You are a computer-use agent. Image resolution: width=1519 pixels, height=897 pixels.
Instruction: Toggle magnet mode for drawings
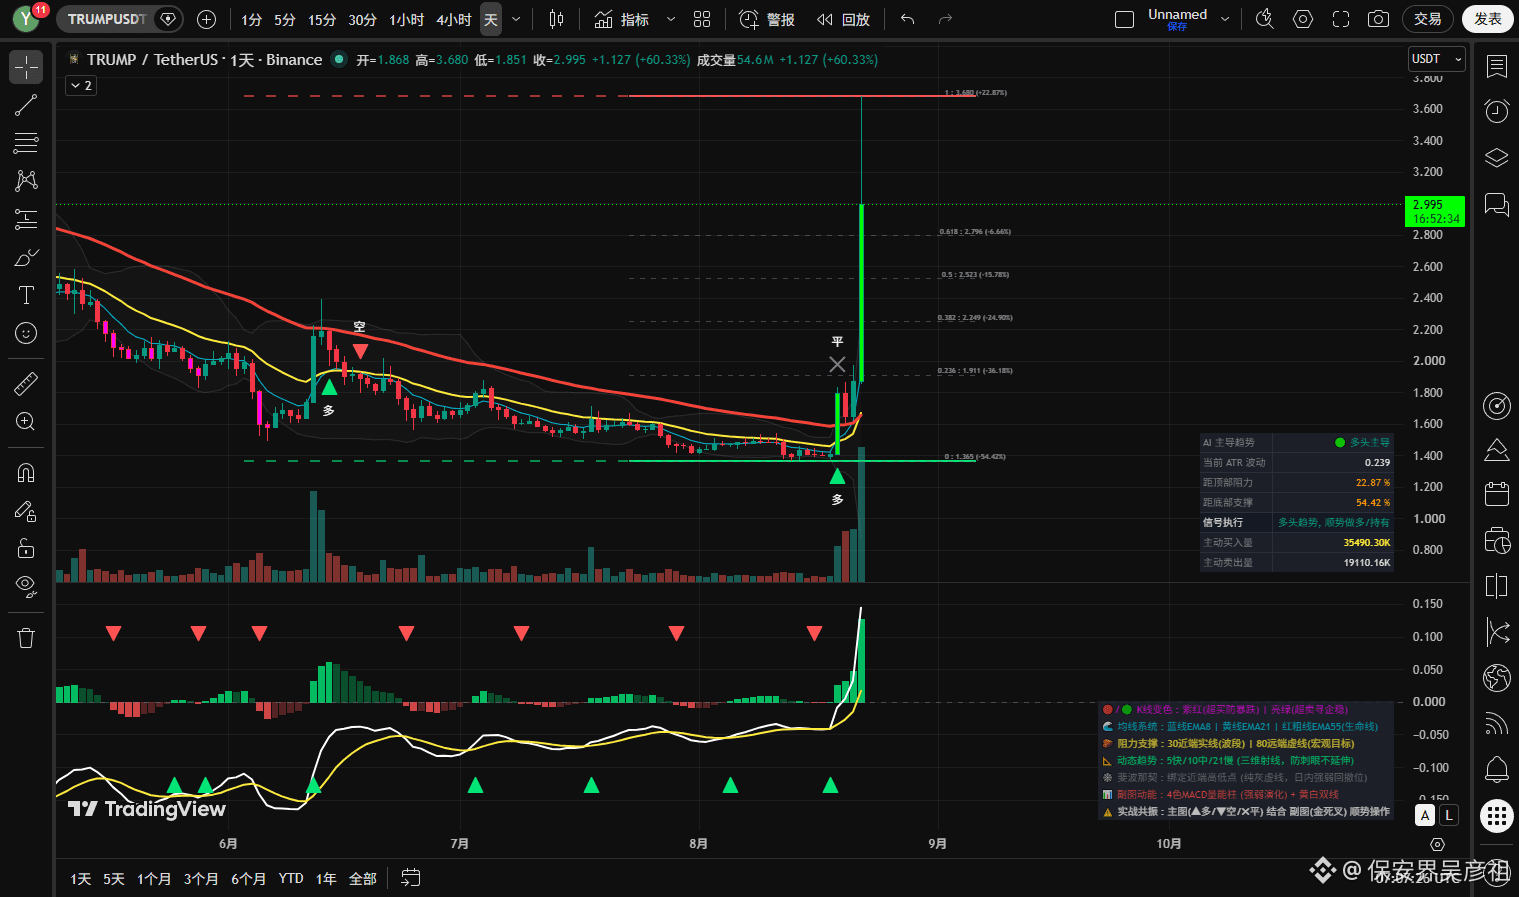pos(26,473)
